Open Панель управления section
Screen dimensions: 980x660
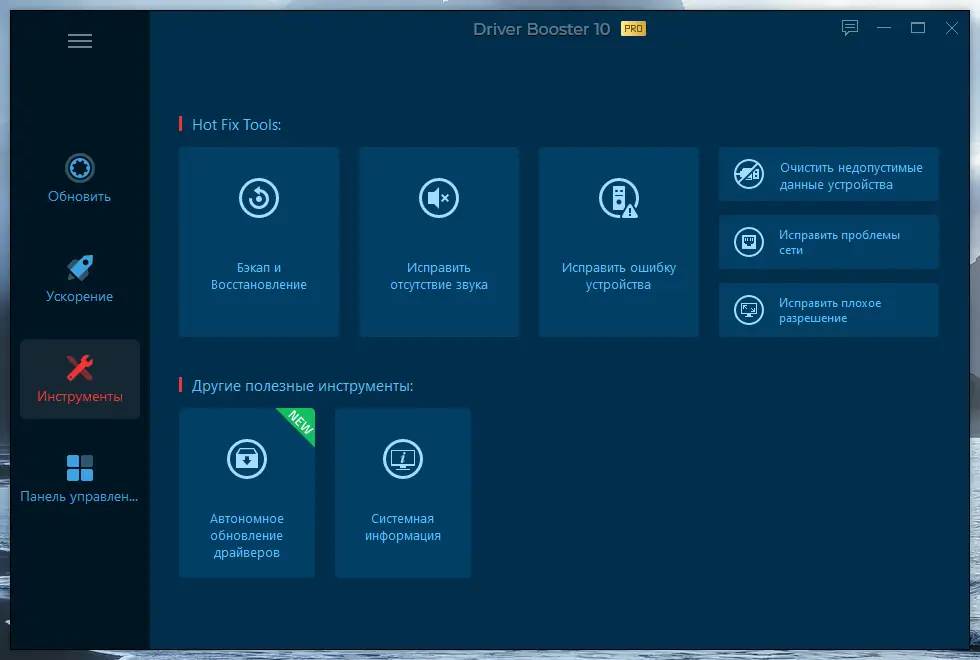[x=79, y=479]
